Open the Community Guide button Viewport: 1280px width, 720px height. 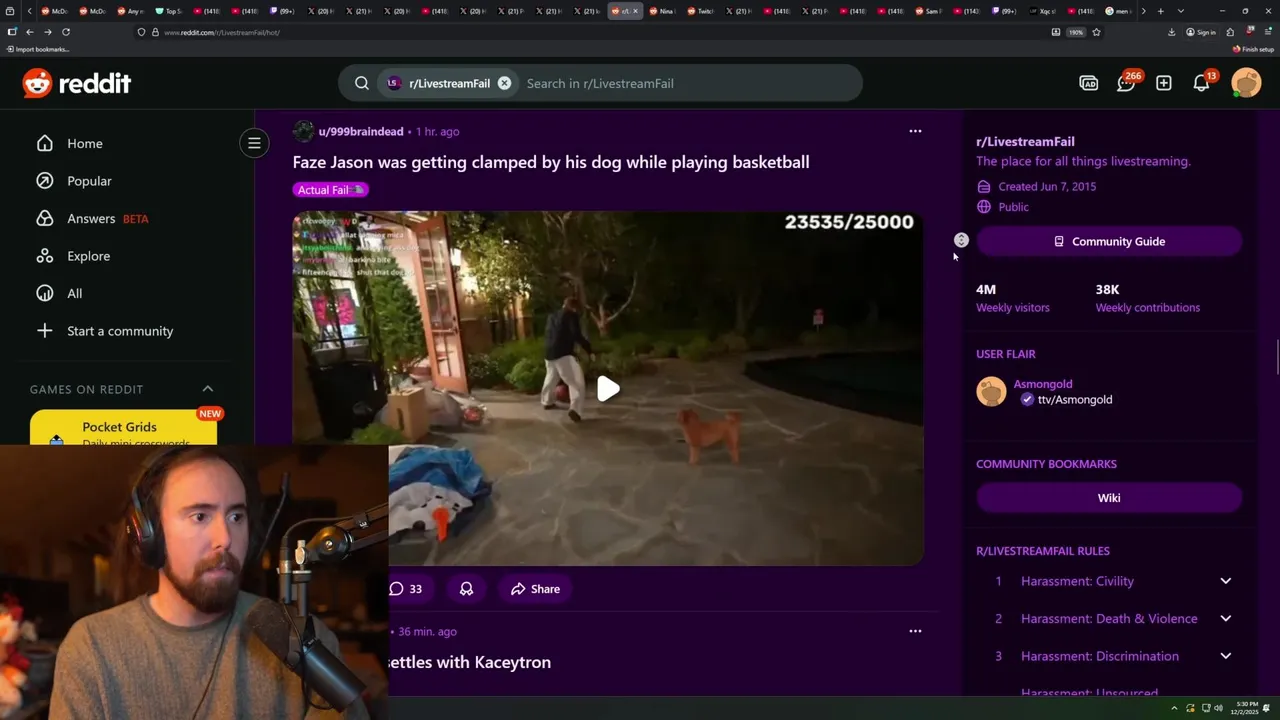[x=1109, y=241]
